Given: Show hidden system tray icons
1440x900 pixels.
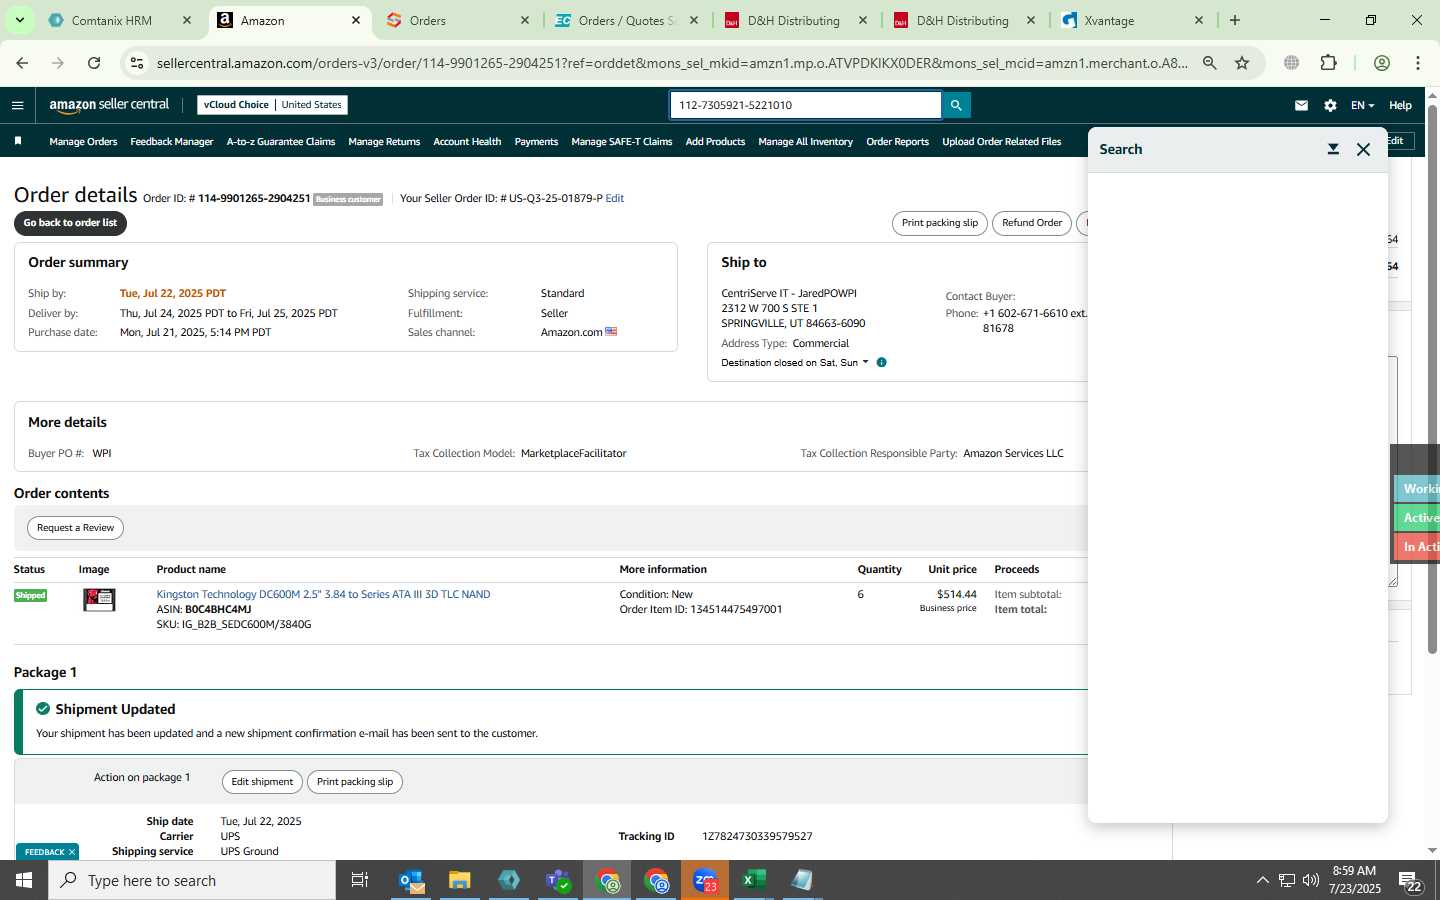Looking at the screenshot, I should (x=1262, y=880).
